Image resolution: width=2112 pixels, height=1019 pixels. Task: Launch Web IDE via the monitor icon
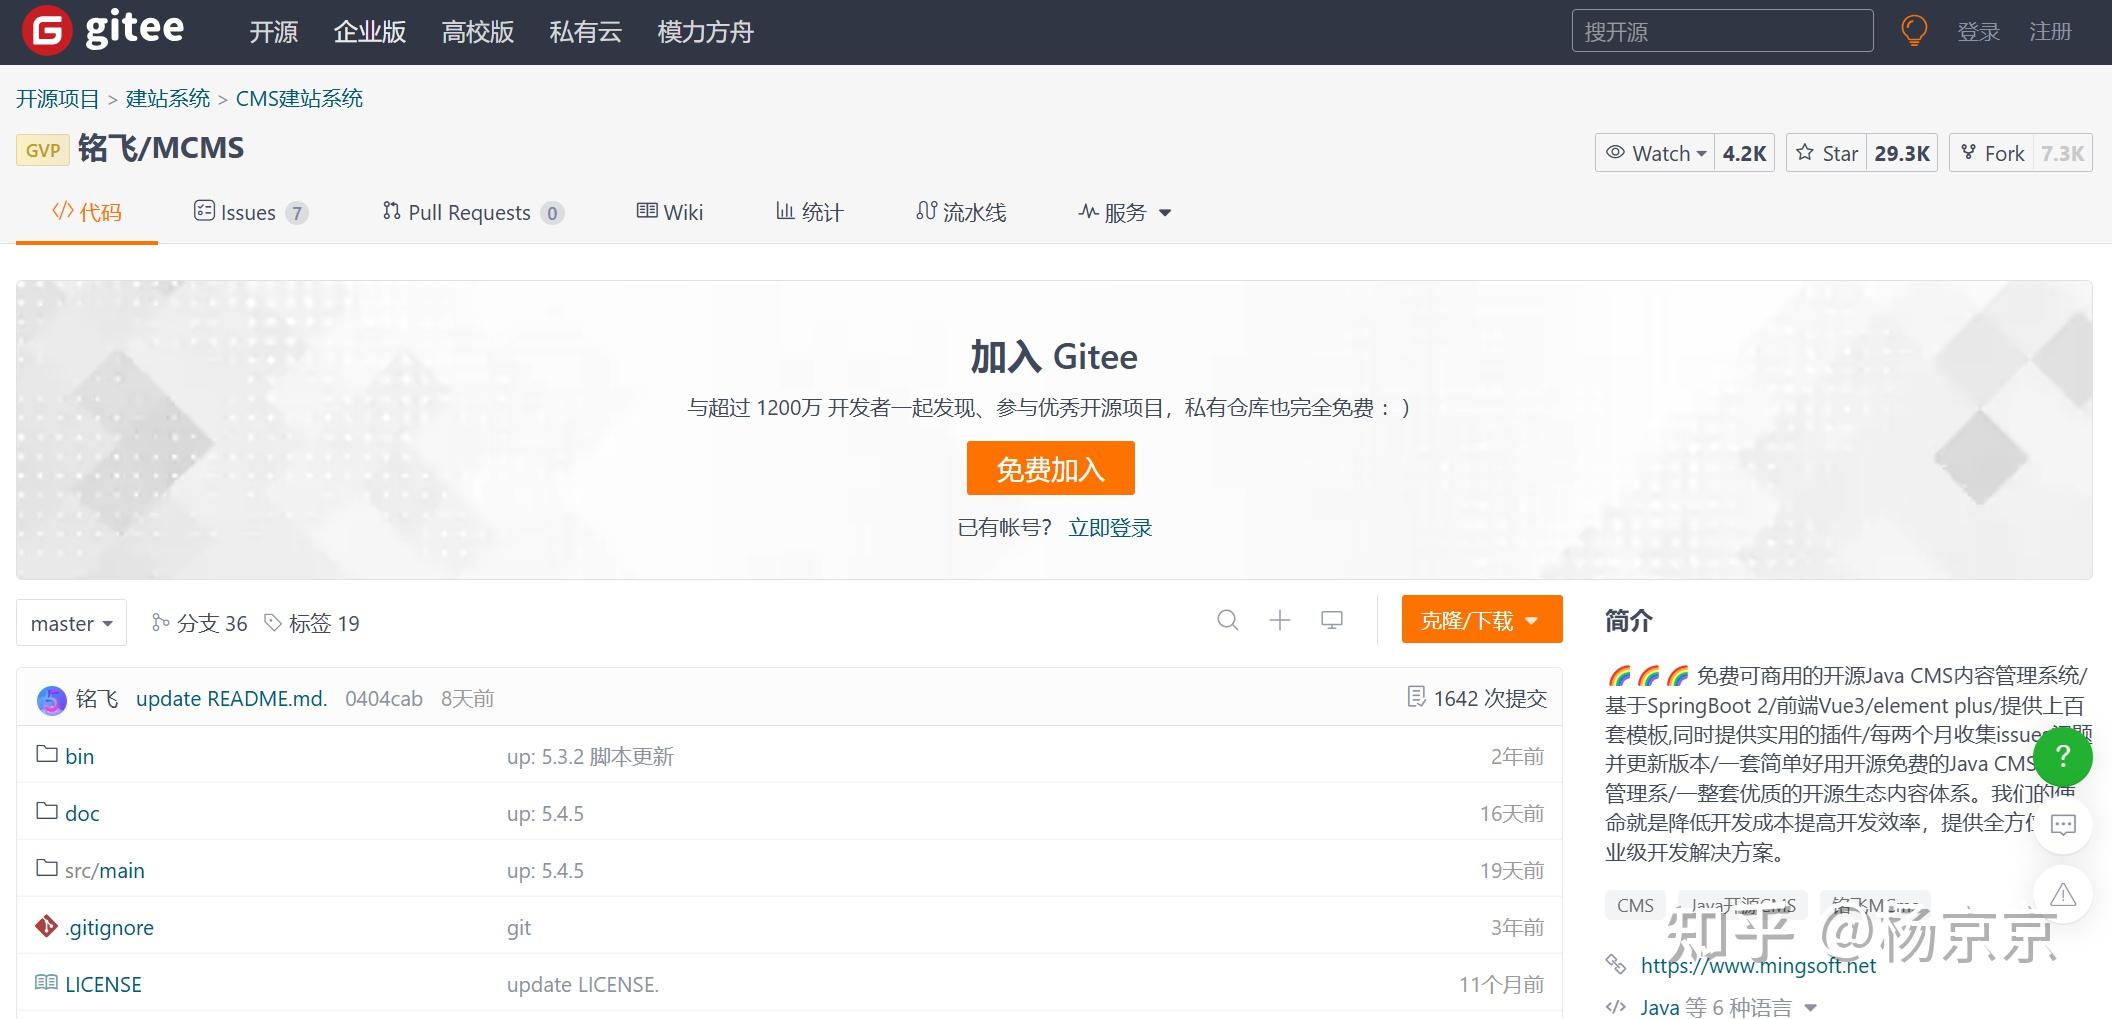tap(1332, 620)
